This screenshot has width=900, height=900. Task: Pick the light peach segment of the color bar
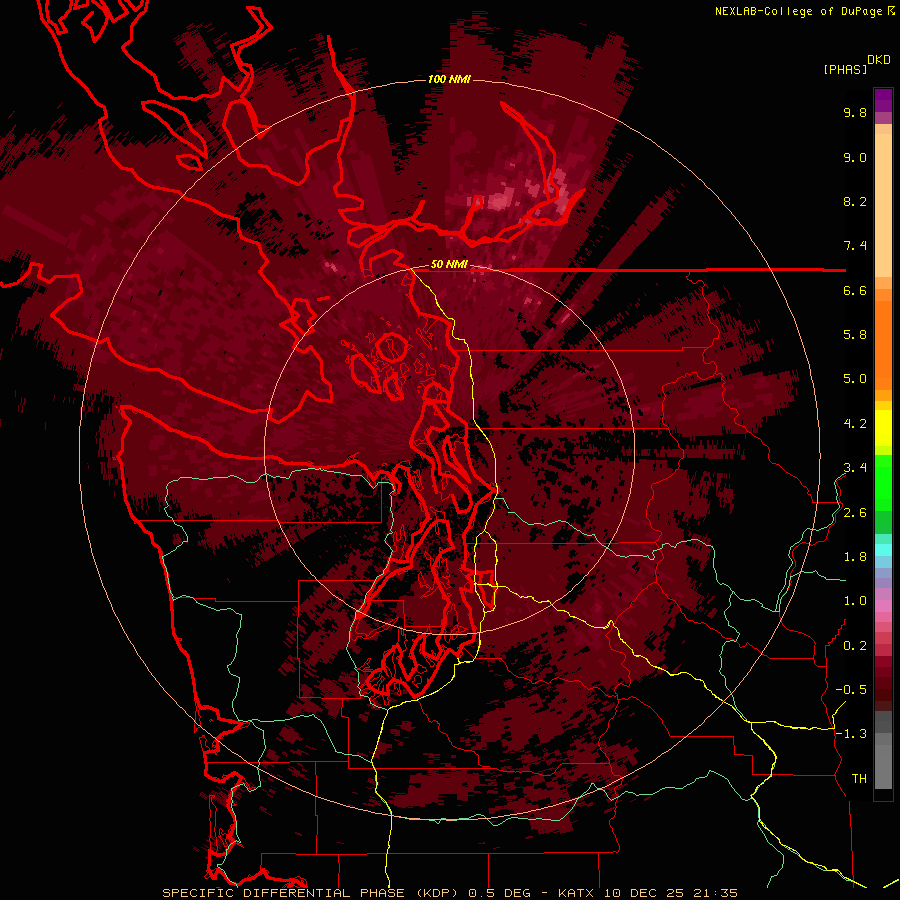[883, 207]
